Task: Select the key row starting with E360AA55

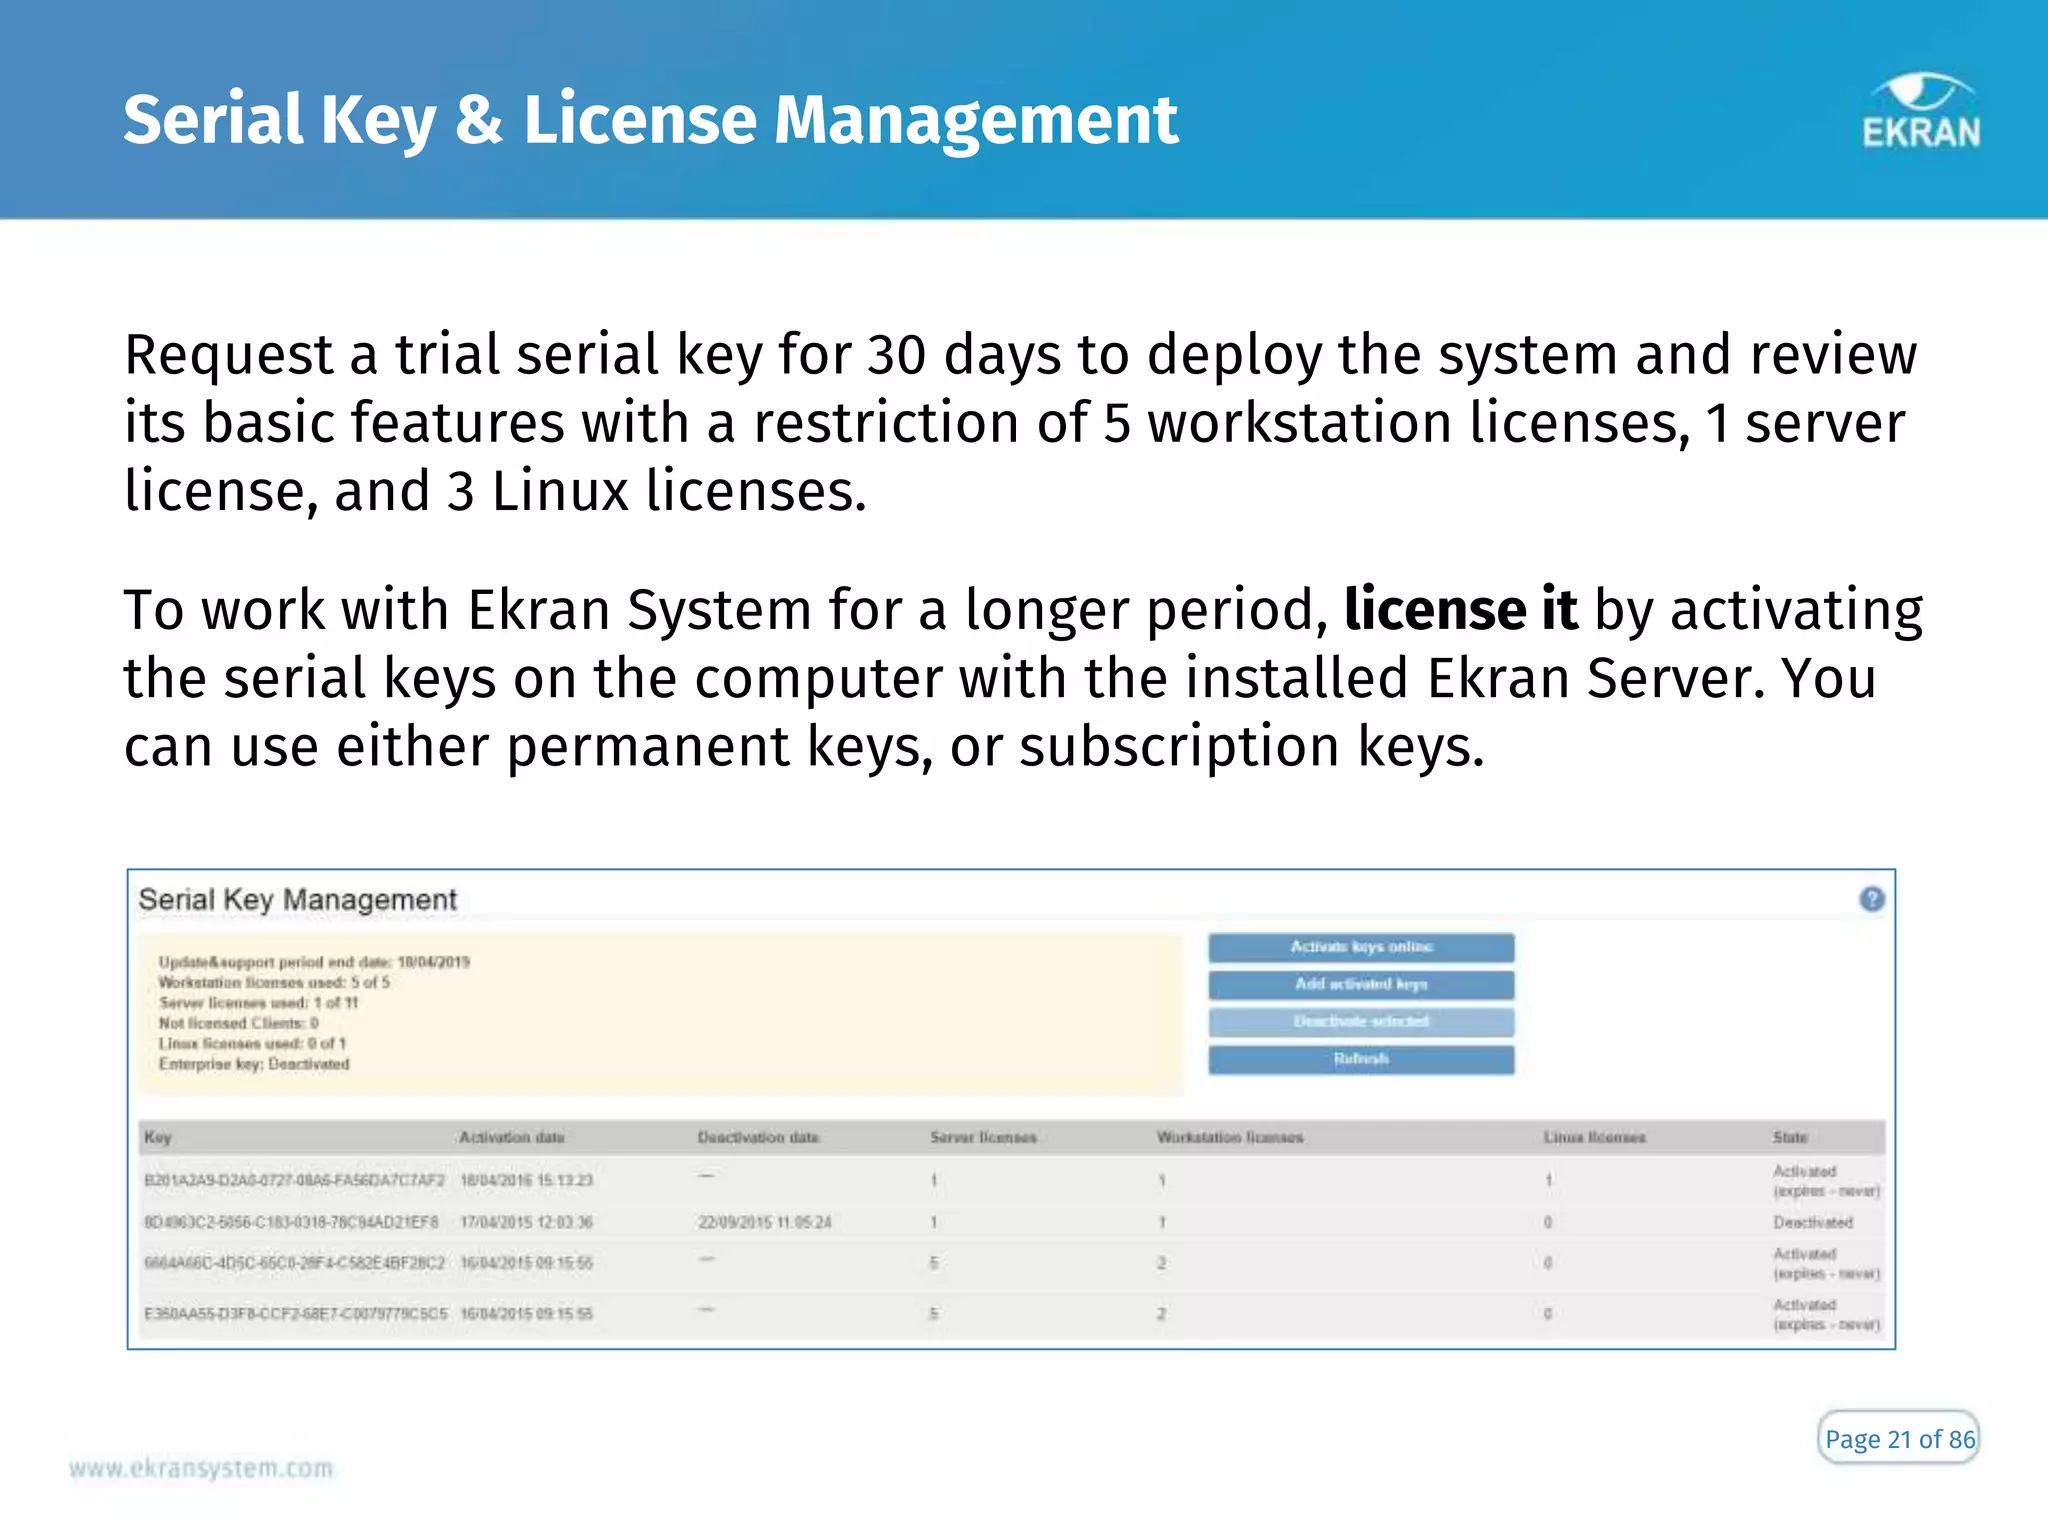Action: (x=1011, y=1313)
